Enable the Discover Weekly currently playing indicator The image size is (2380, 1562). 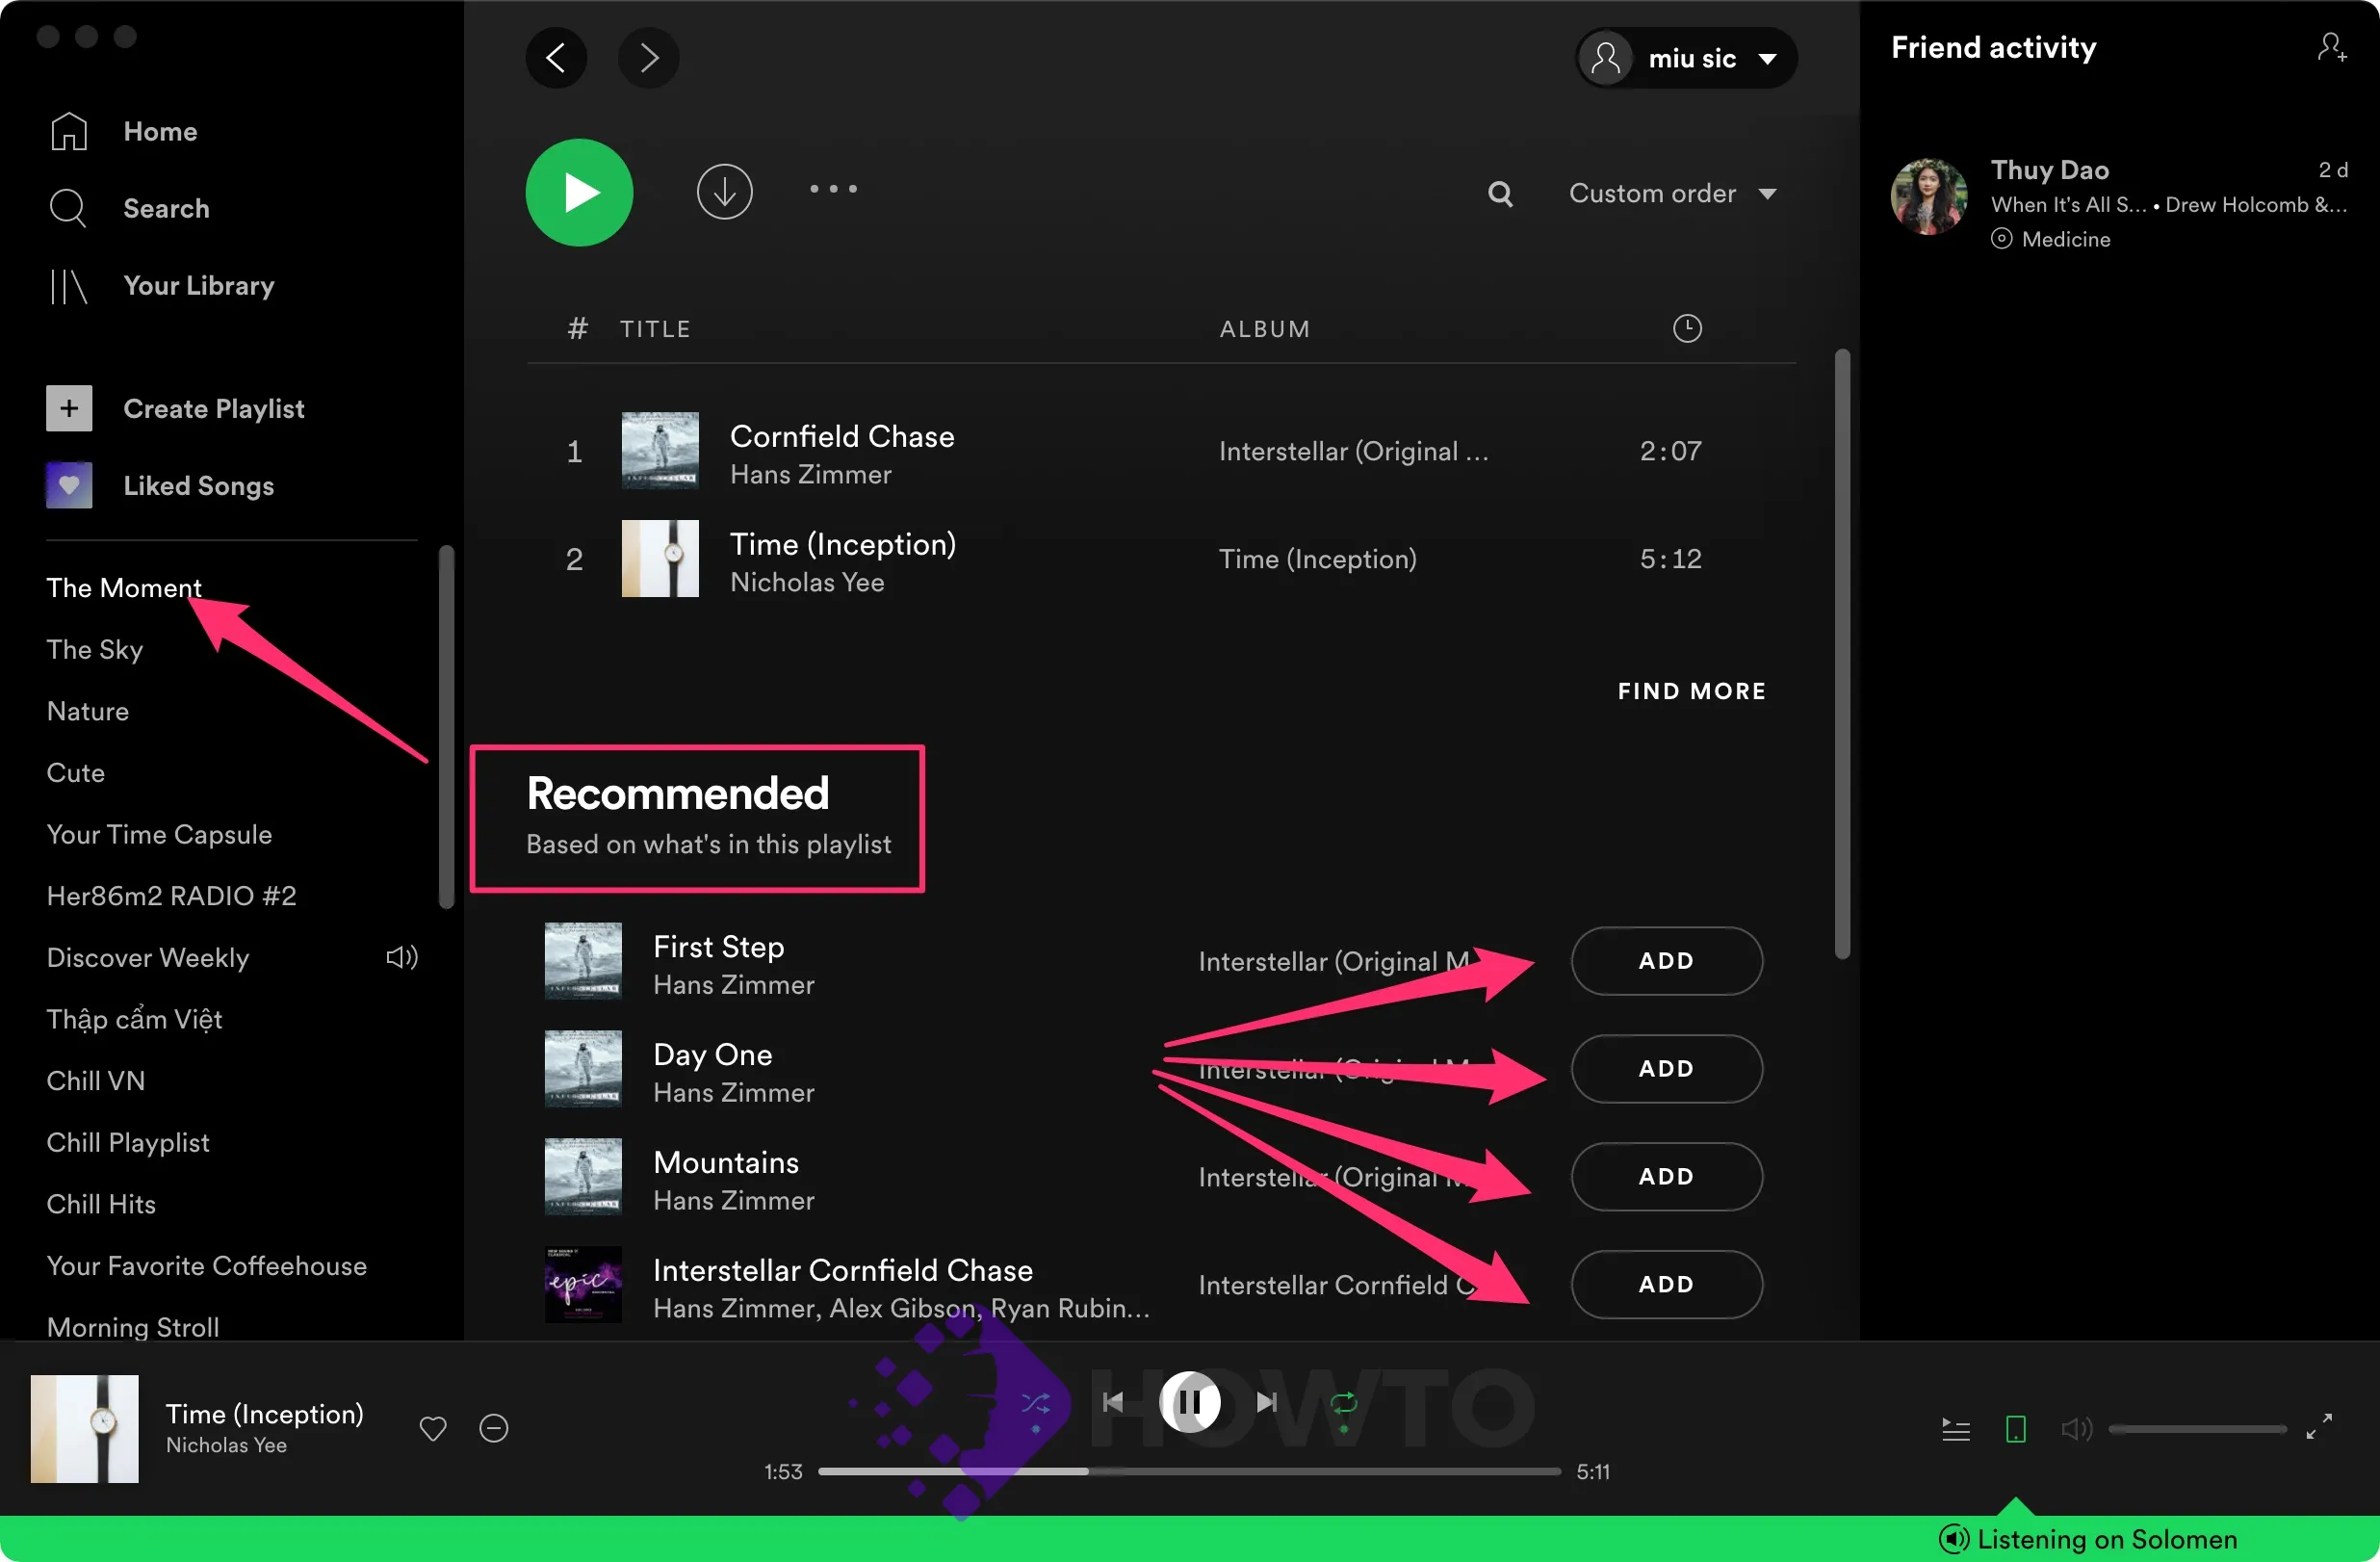click(402, 957)
